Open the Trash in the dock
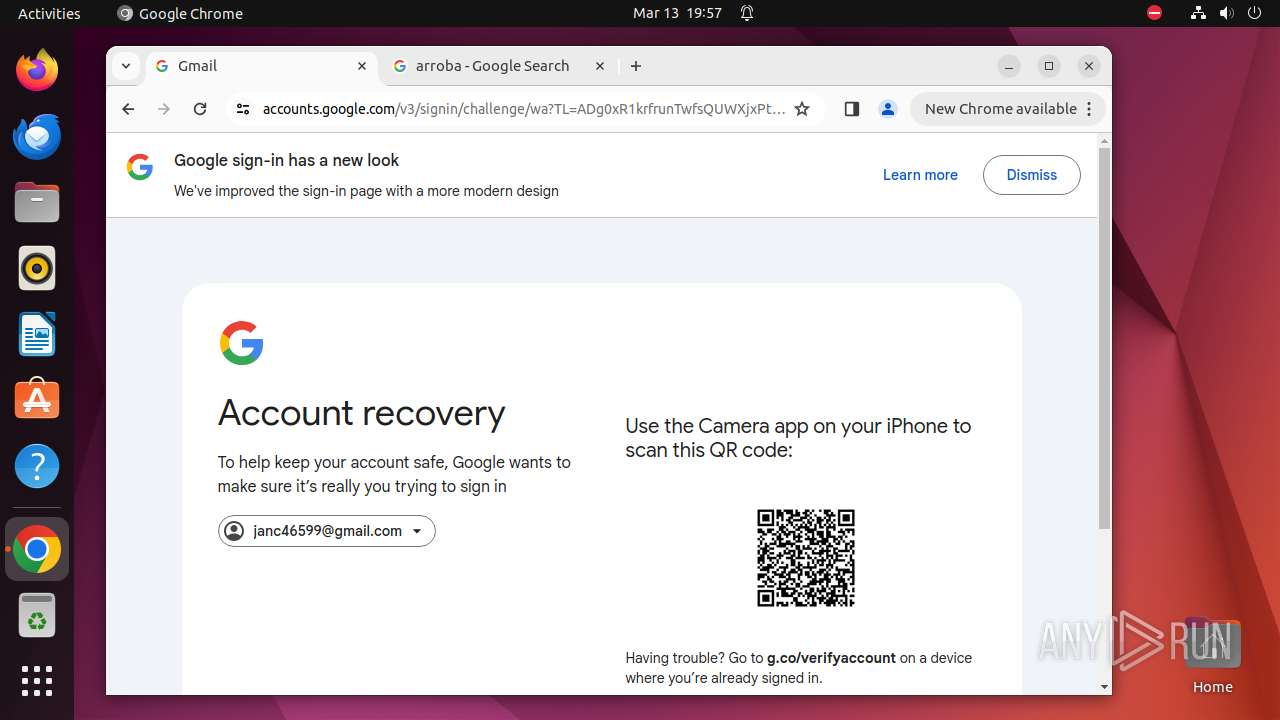The width and height of the screenshot is (1280, 720). (37, 615)
